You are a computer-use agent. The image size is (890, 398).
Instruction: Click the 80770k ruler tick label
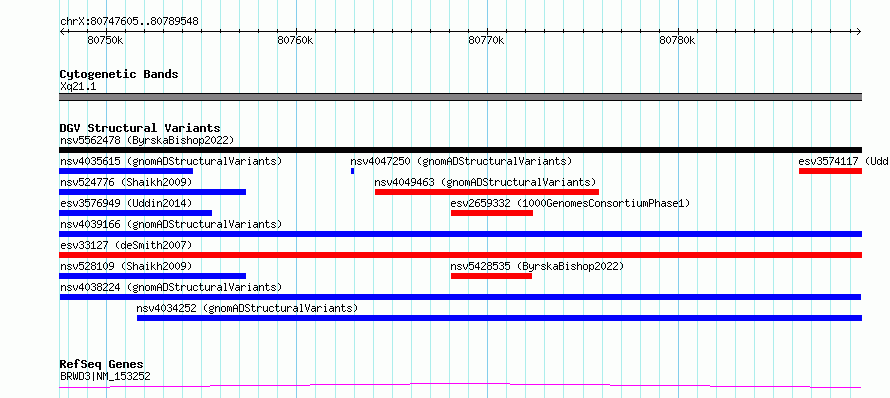click(486, 41)
